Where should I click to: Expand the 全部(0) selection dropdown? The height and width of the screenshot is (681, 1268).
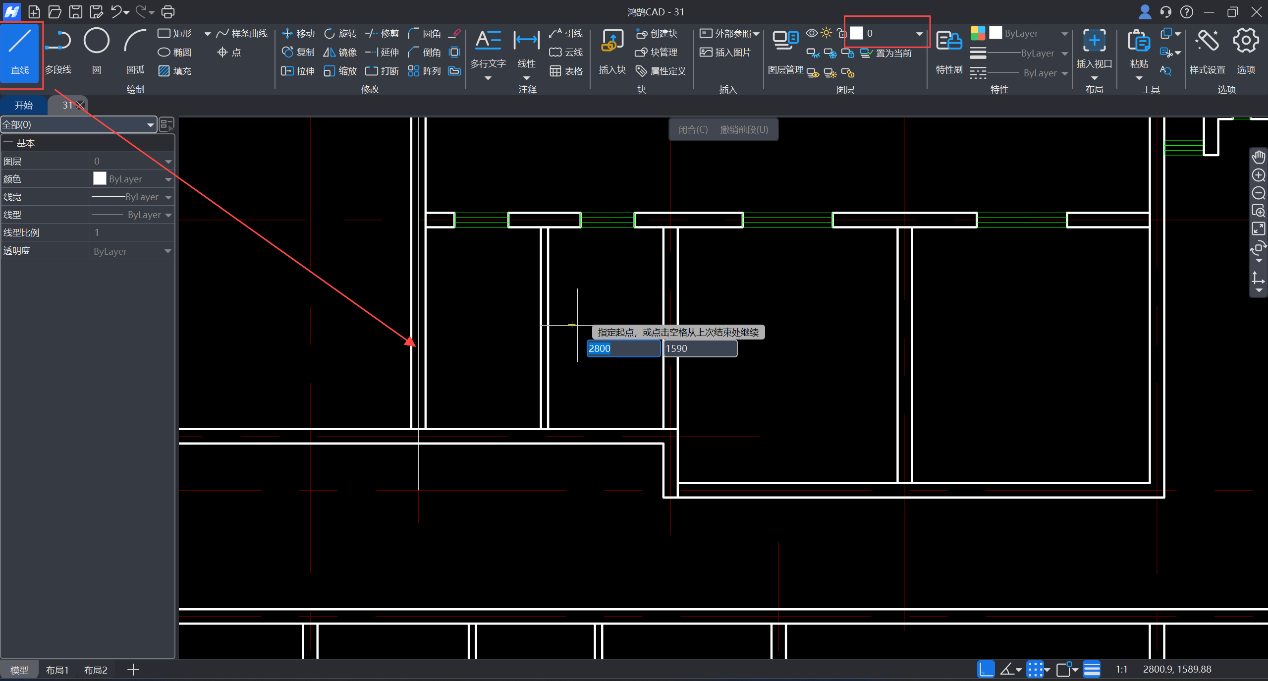pos(150,125)
